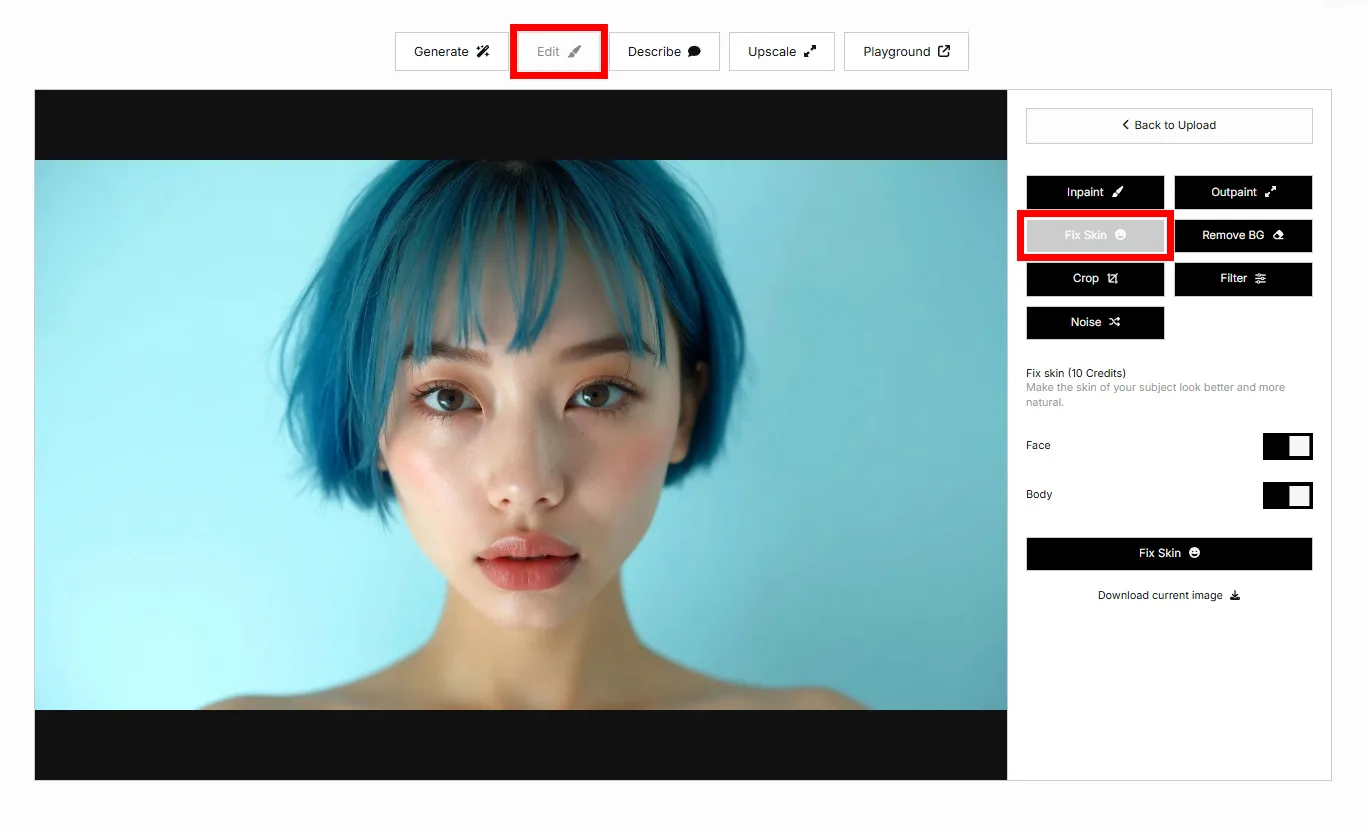Toggle the Face skin fix switch
1369x833 pixels.
coord(1287,446)
